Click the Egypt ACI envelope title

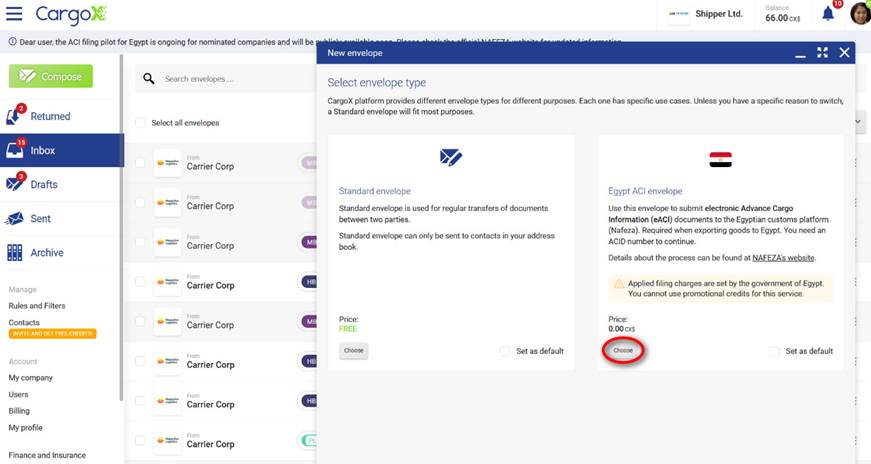coord(645,191)
